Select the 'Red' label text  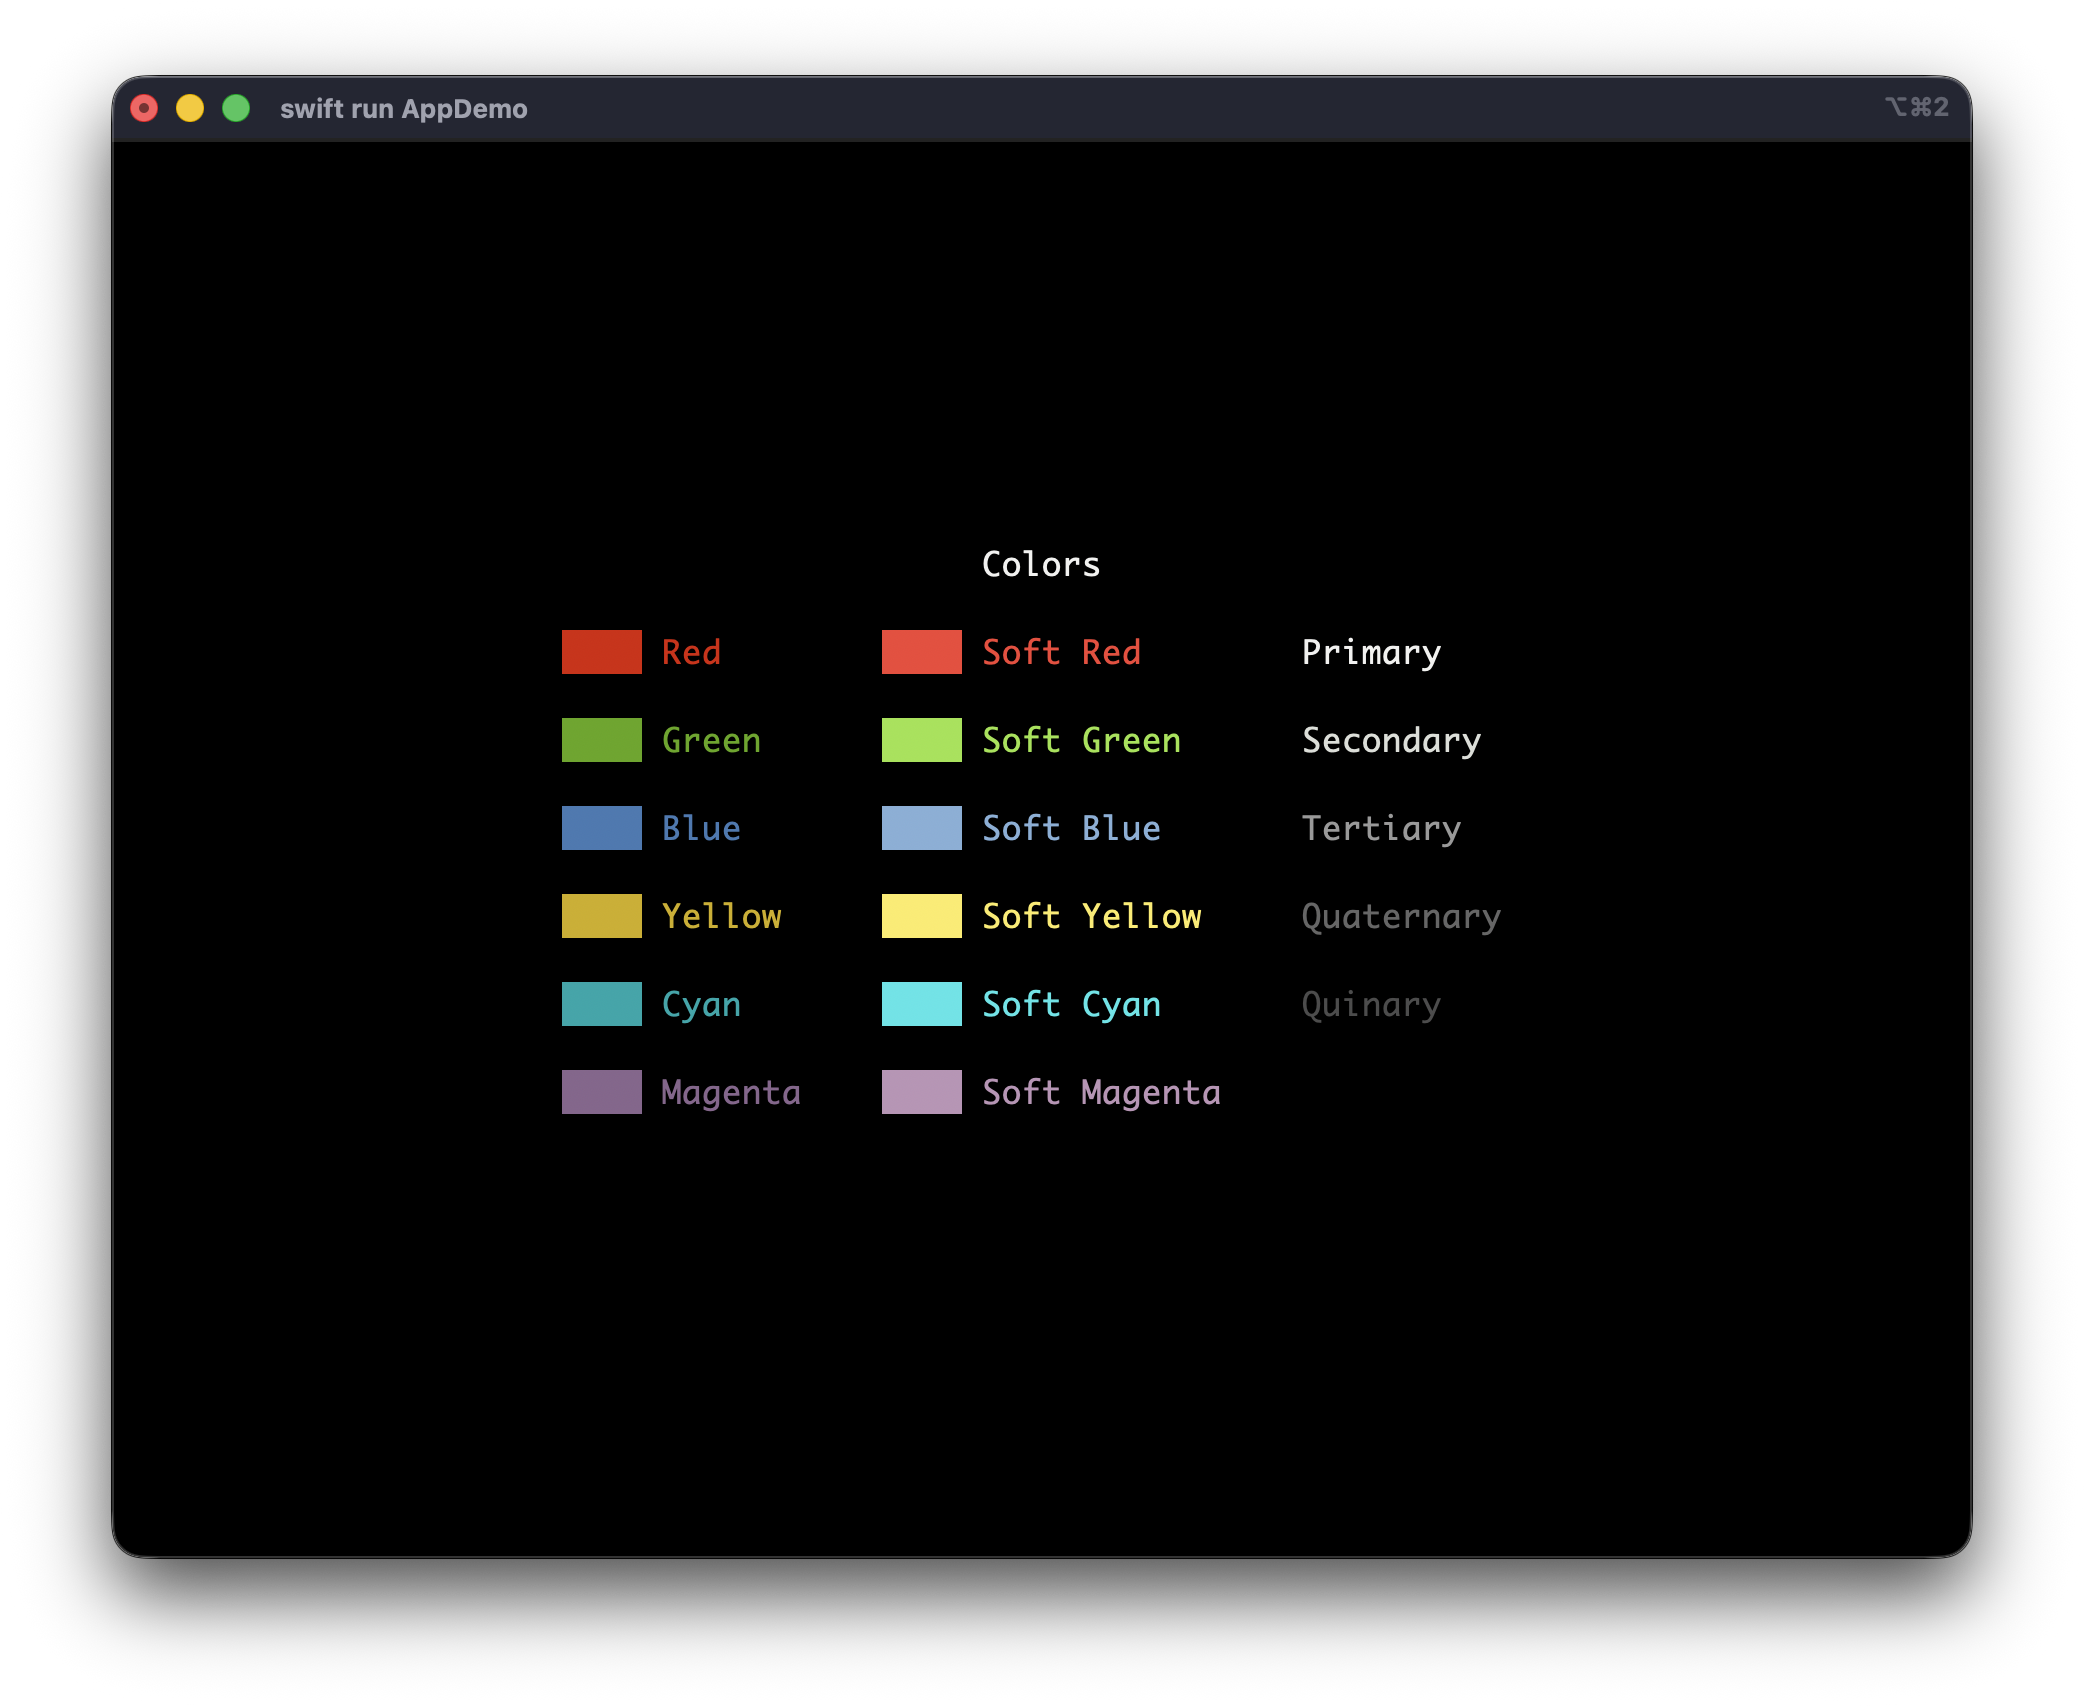(x=691, y=652)
